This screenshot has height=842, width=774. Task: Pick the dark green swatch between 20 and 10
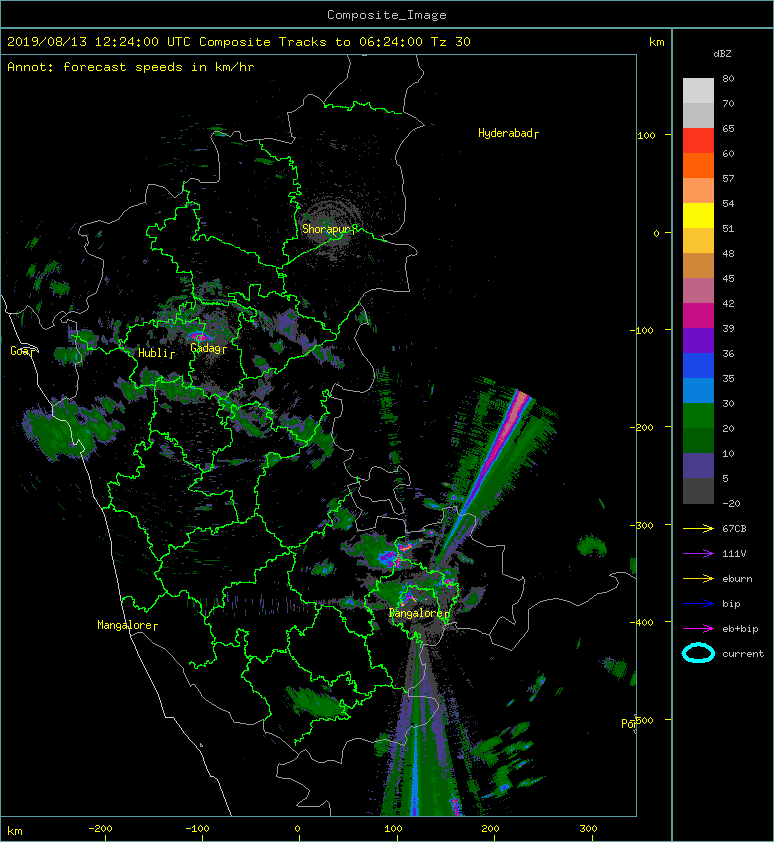click(698, 440)
